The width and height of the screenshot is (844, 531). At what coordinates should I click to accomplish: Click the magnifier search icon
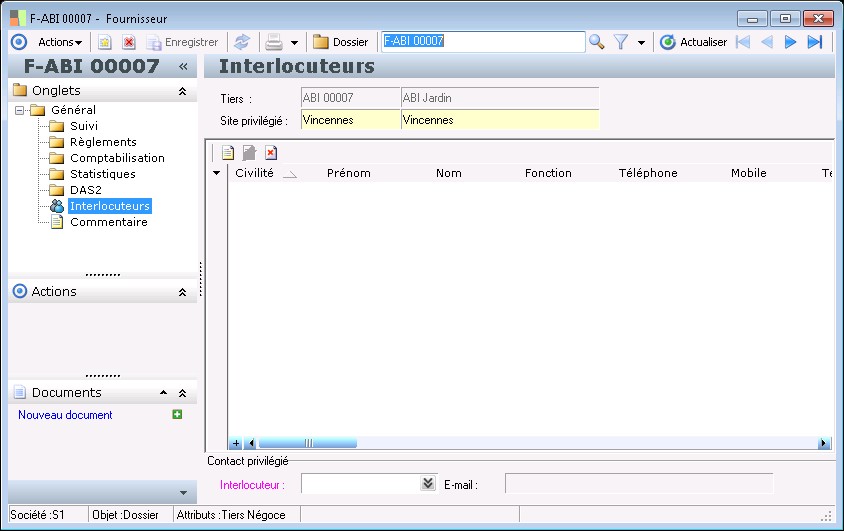click(x=596, y=42)
